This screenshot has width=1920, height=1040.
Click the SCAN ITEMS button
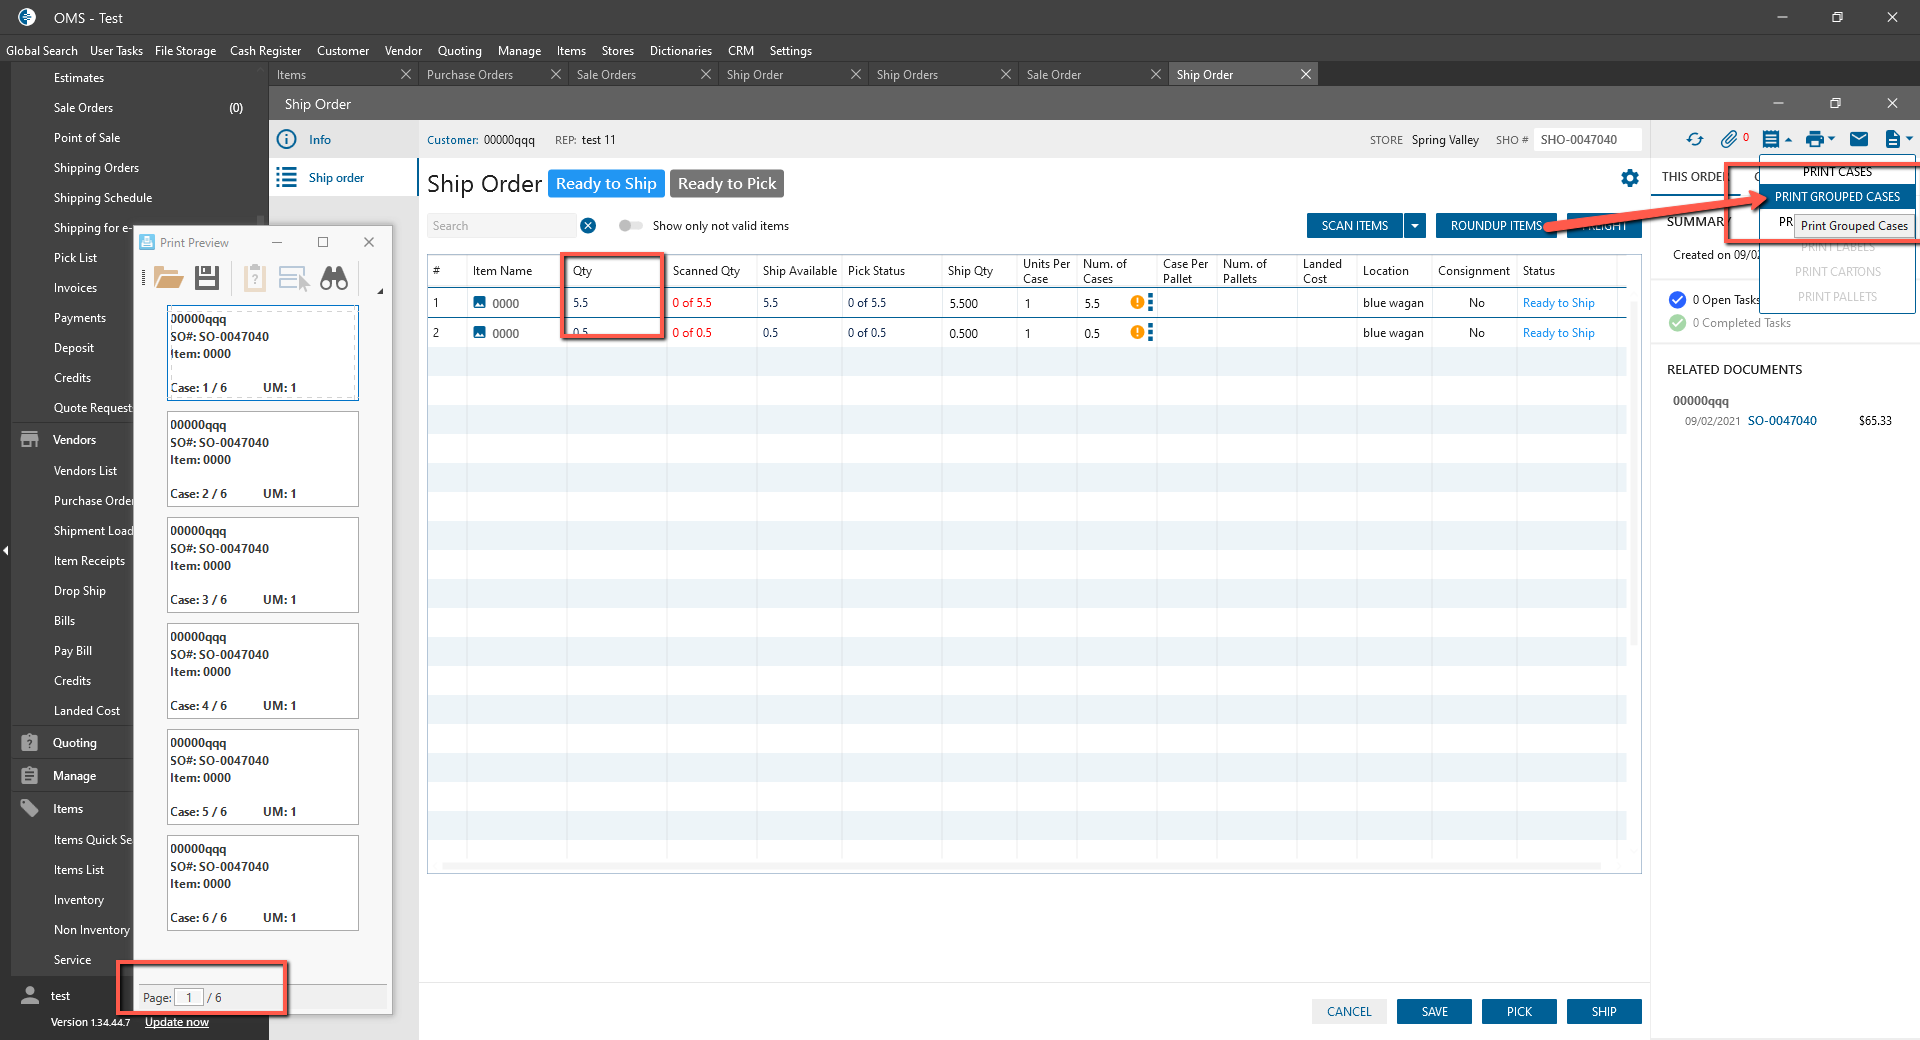[1355, 226]
